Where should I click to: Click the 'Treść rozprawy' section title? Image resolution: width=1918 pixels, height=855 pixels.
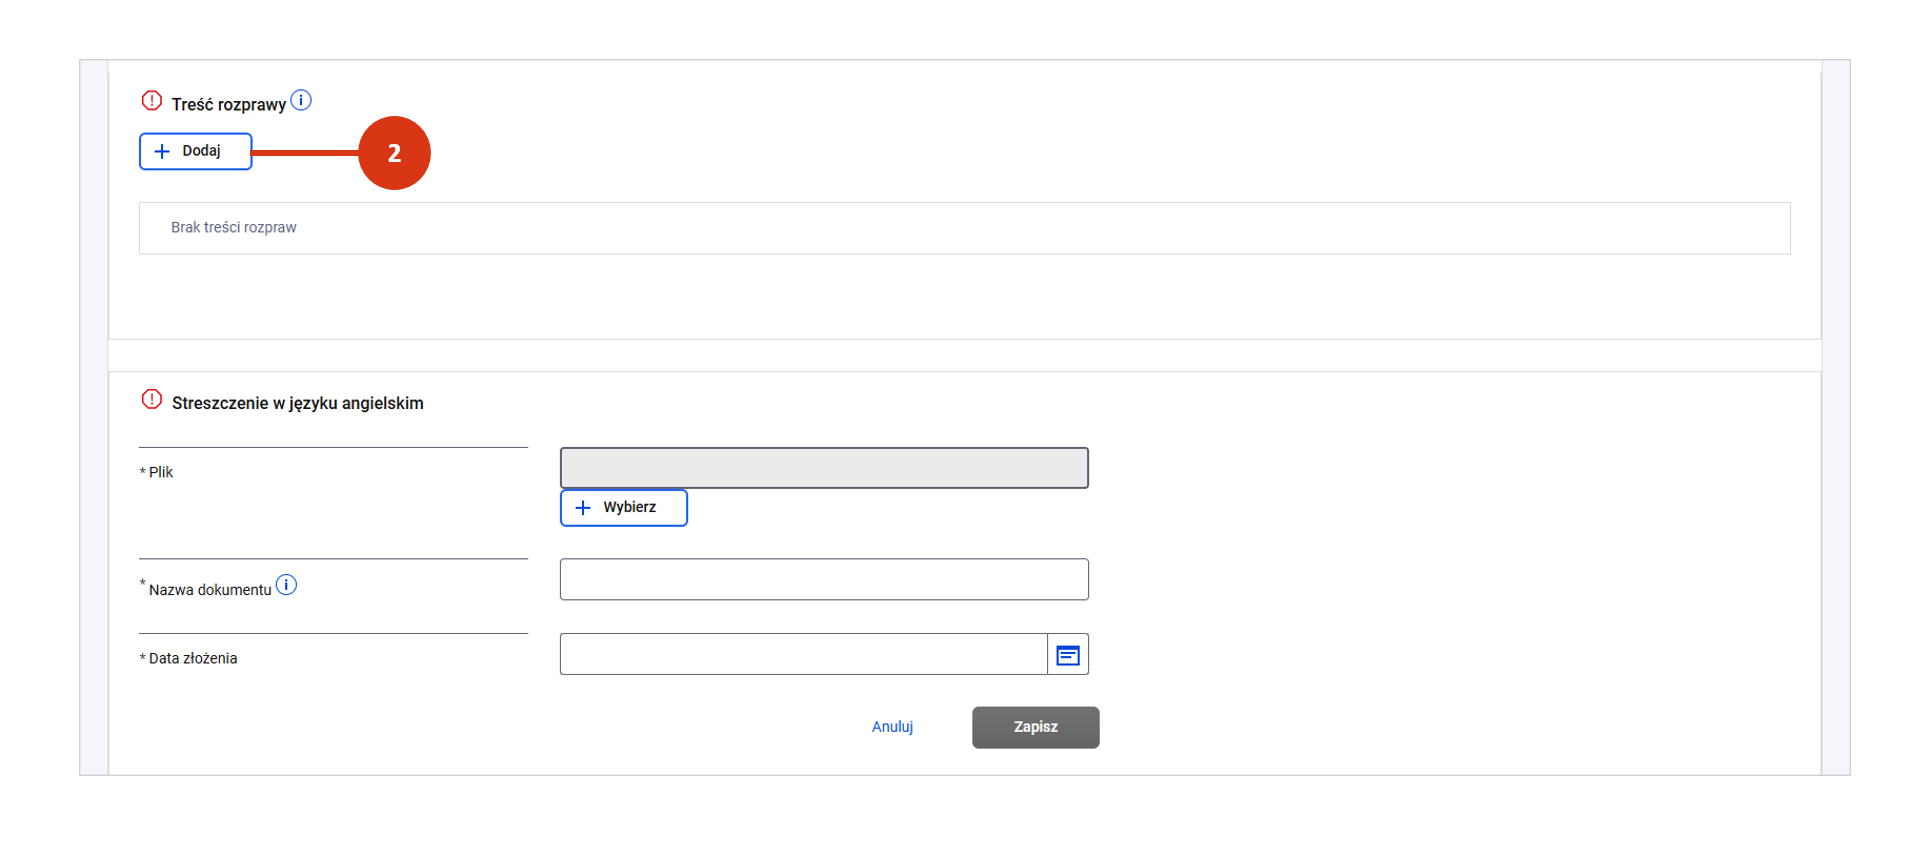(228, 105)
